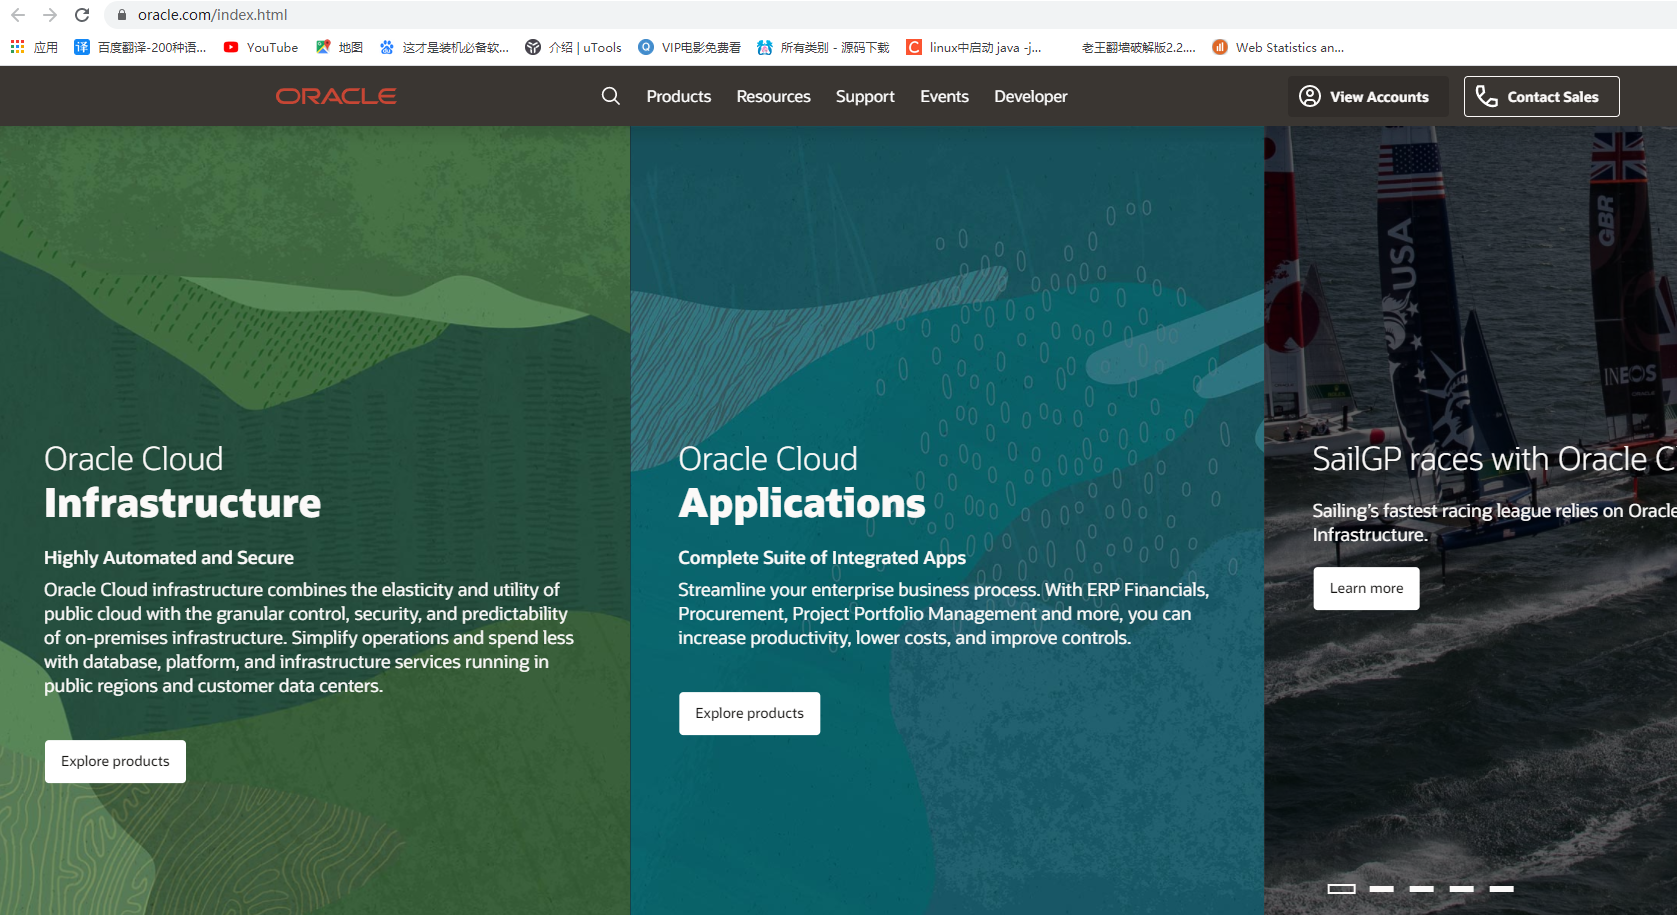The image size is (1677, 915).
Task: Open the map bookmark with Maps icon
Action: (339, 47)
